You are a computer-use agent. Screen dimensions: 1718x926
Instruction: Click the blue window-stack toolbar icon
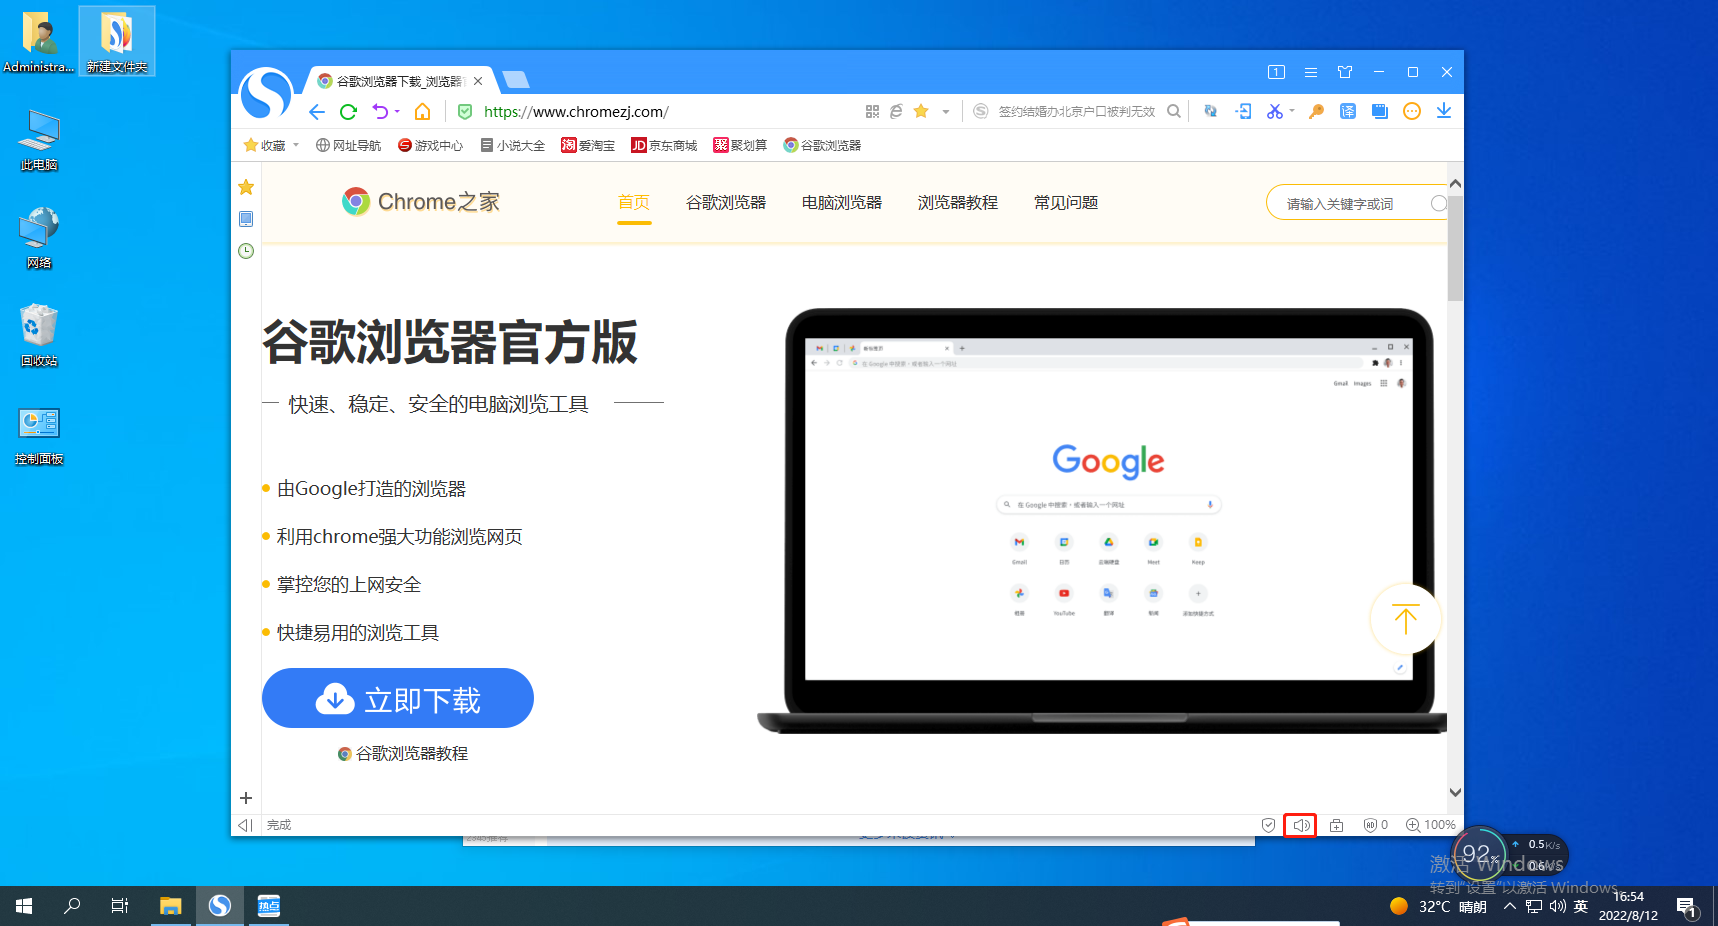click(1380, 112)
